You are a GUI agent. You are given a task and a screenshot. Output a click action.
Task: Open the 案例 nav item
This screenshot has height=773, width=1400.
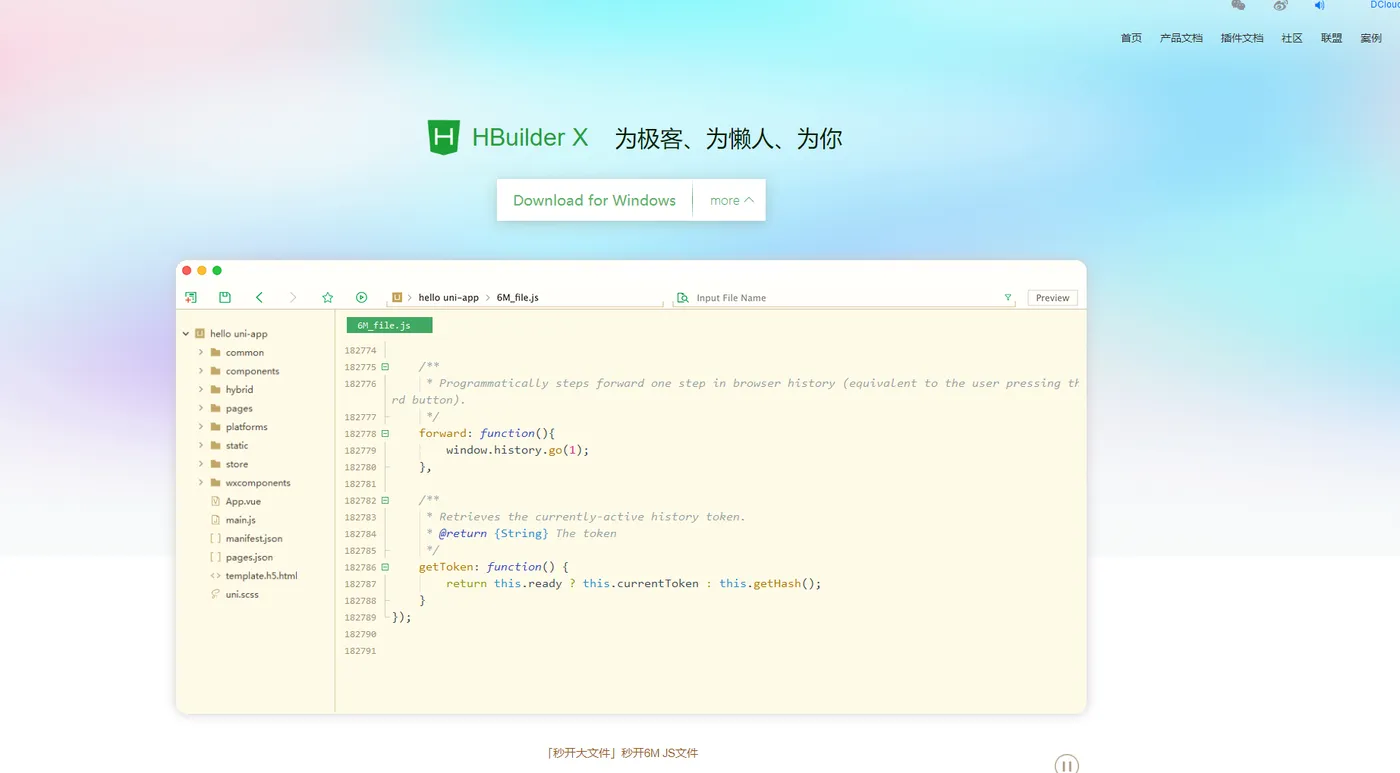[1371, 38]
